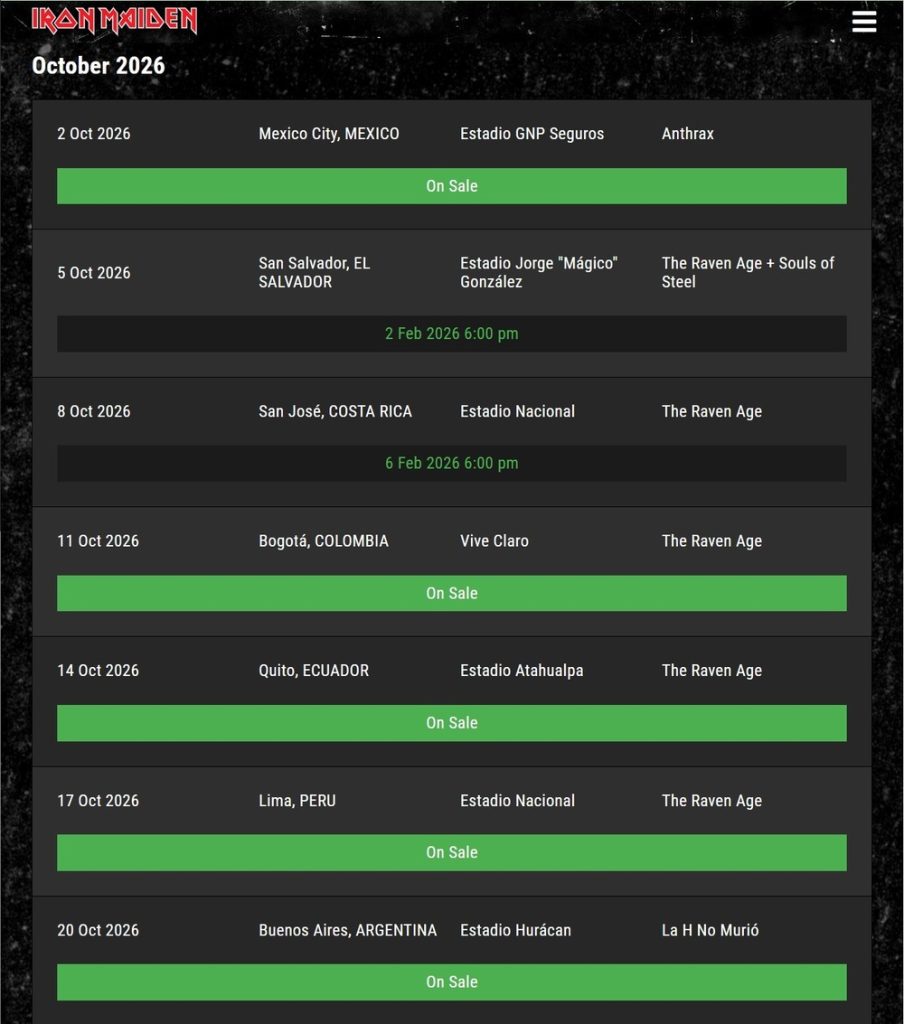Screen dimensions: 904x1024
Task: Click On Sale for Lima show
Action: (452, 852)
